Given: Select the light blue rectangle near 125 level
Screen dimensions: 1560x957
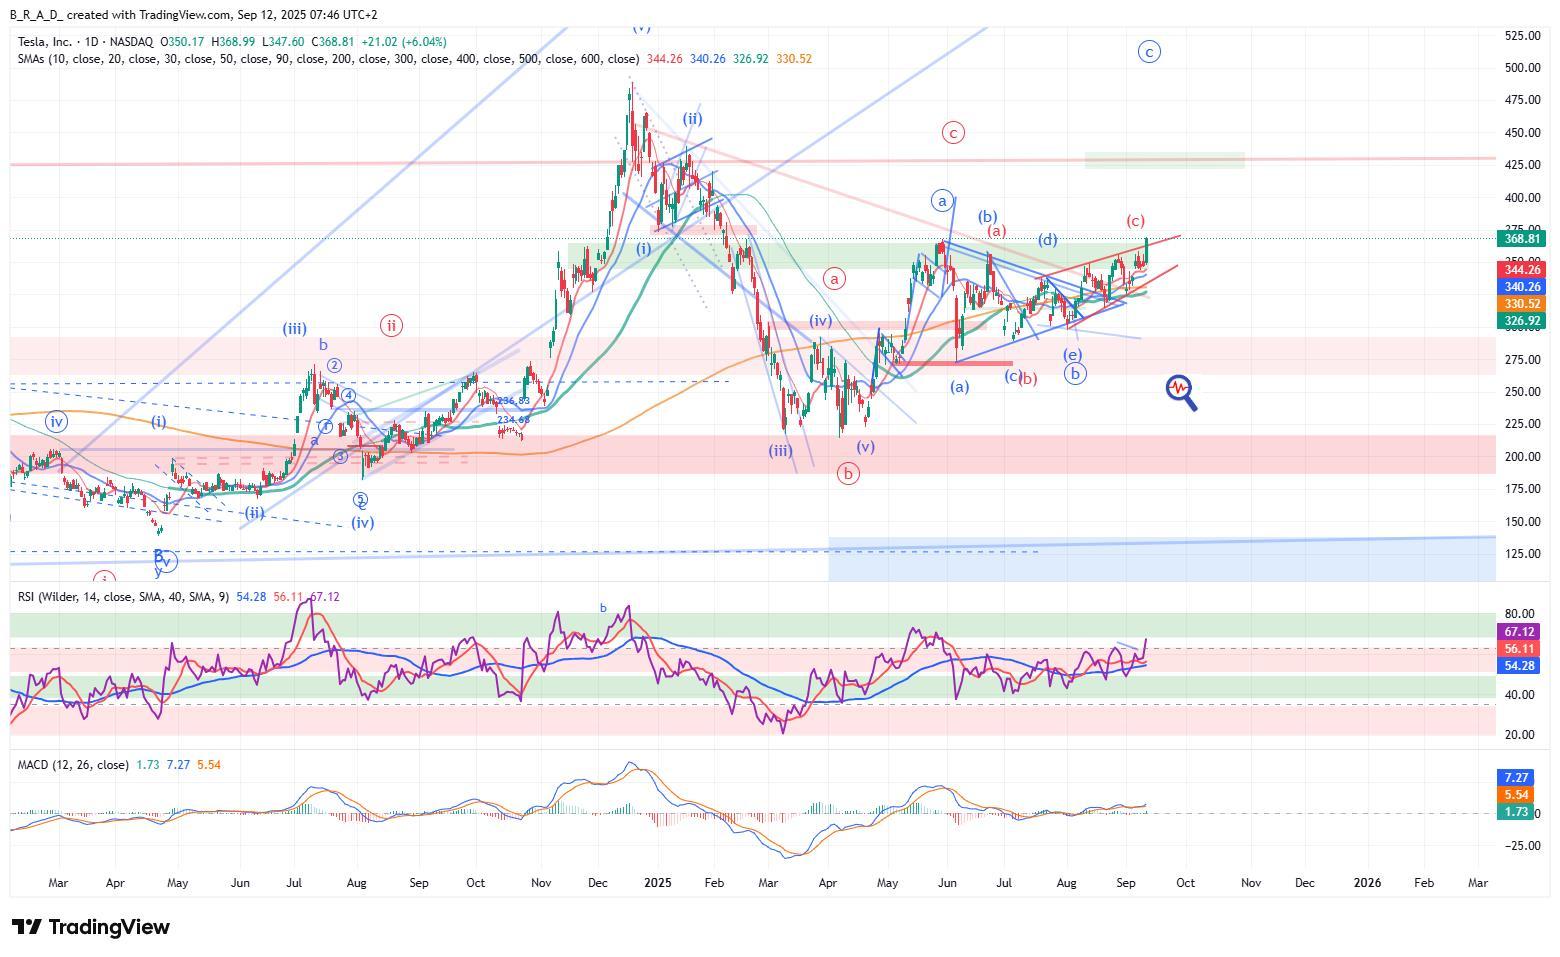Looking at the screenshot, I should (x=1162, y=559).
